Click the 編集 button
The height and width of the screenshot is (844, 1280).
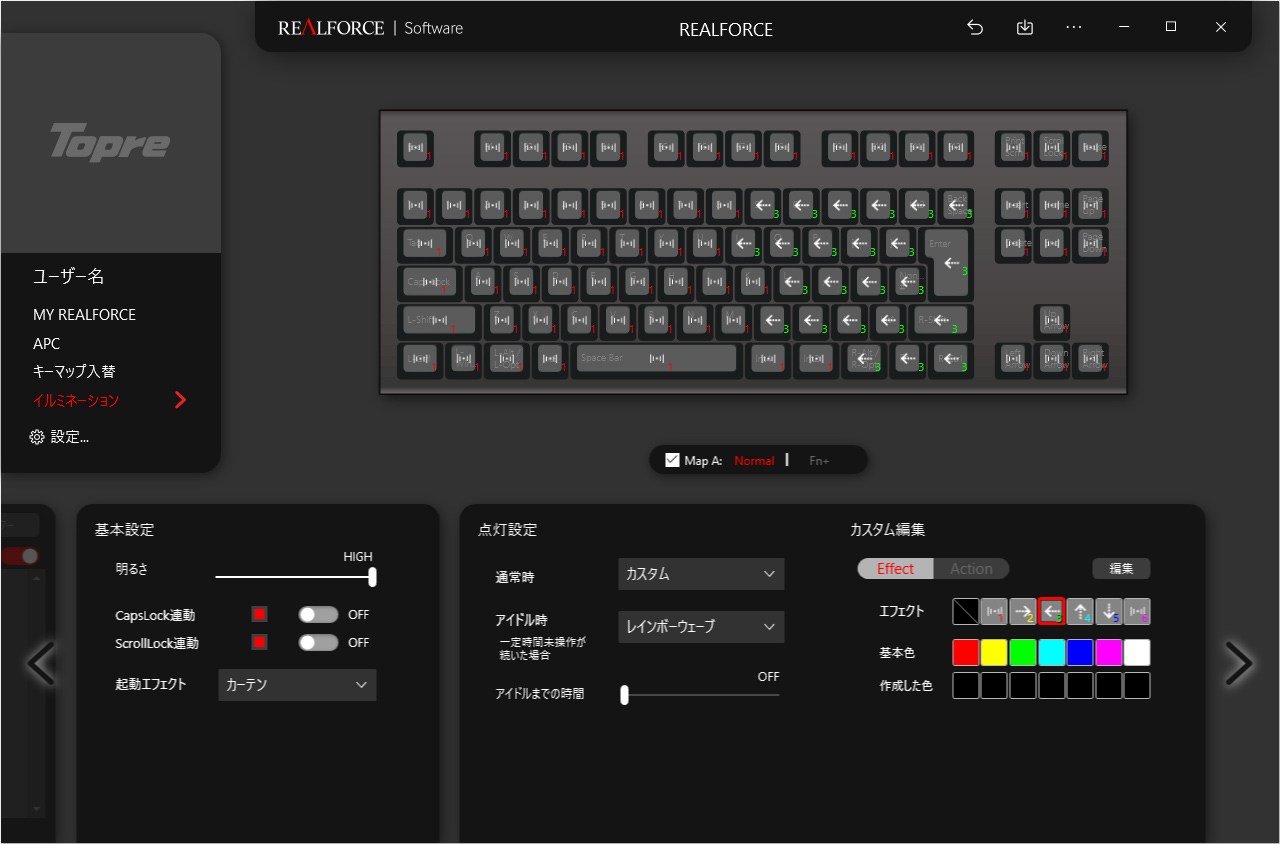pyautogui.click(x=1121, y=568)
